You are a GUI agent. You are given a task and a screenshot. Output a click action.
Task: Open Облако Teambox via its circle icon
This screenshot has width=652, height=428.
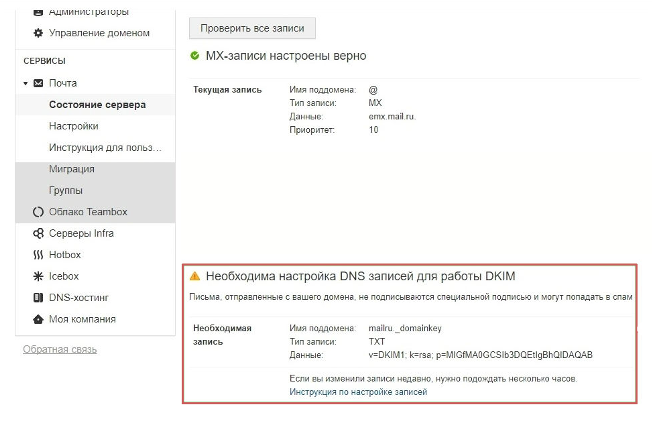(x=38, y=212)
